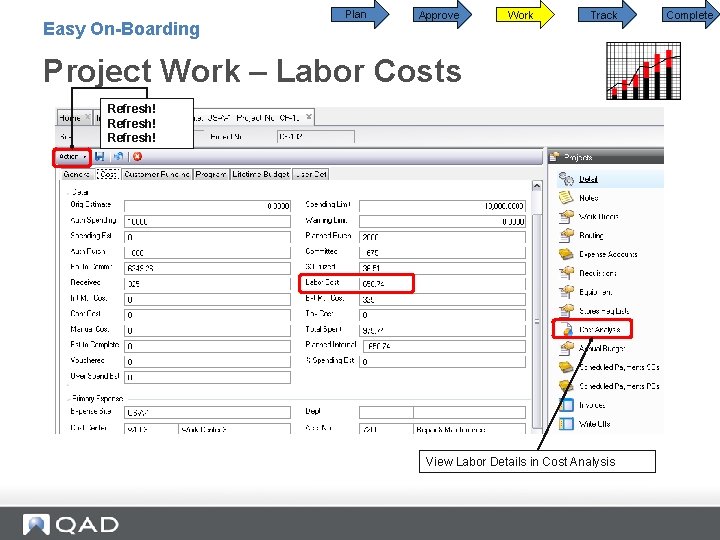Open the Notes icon in the Projects panel
Viewport: 720px width, 540px height.
point(566,198)
